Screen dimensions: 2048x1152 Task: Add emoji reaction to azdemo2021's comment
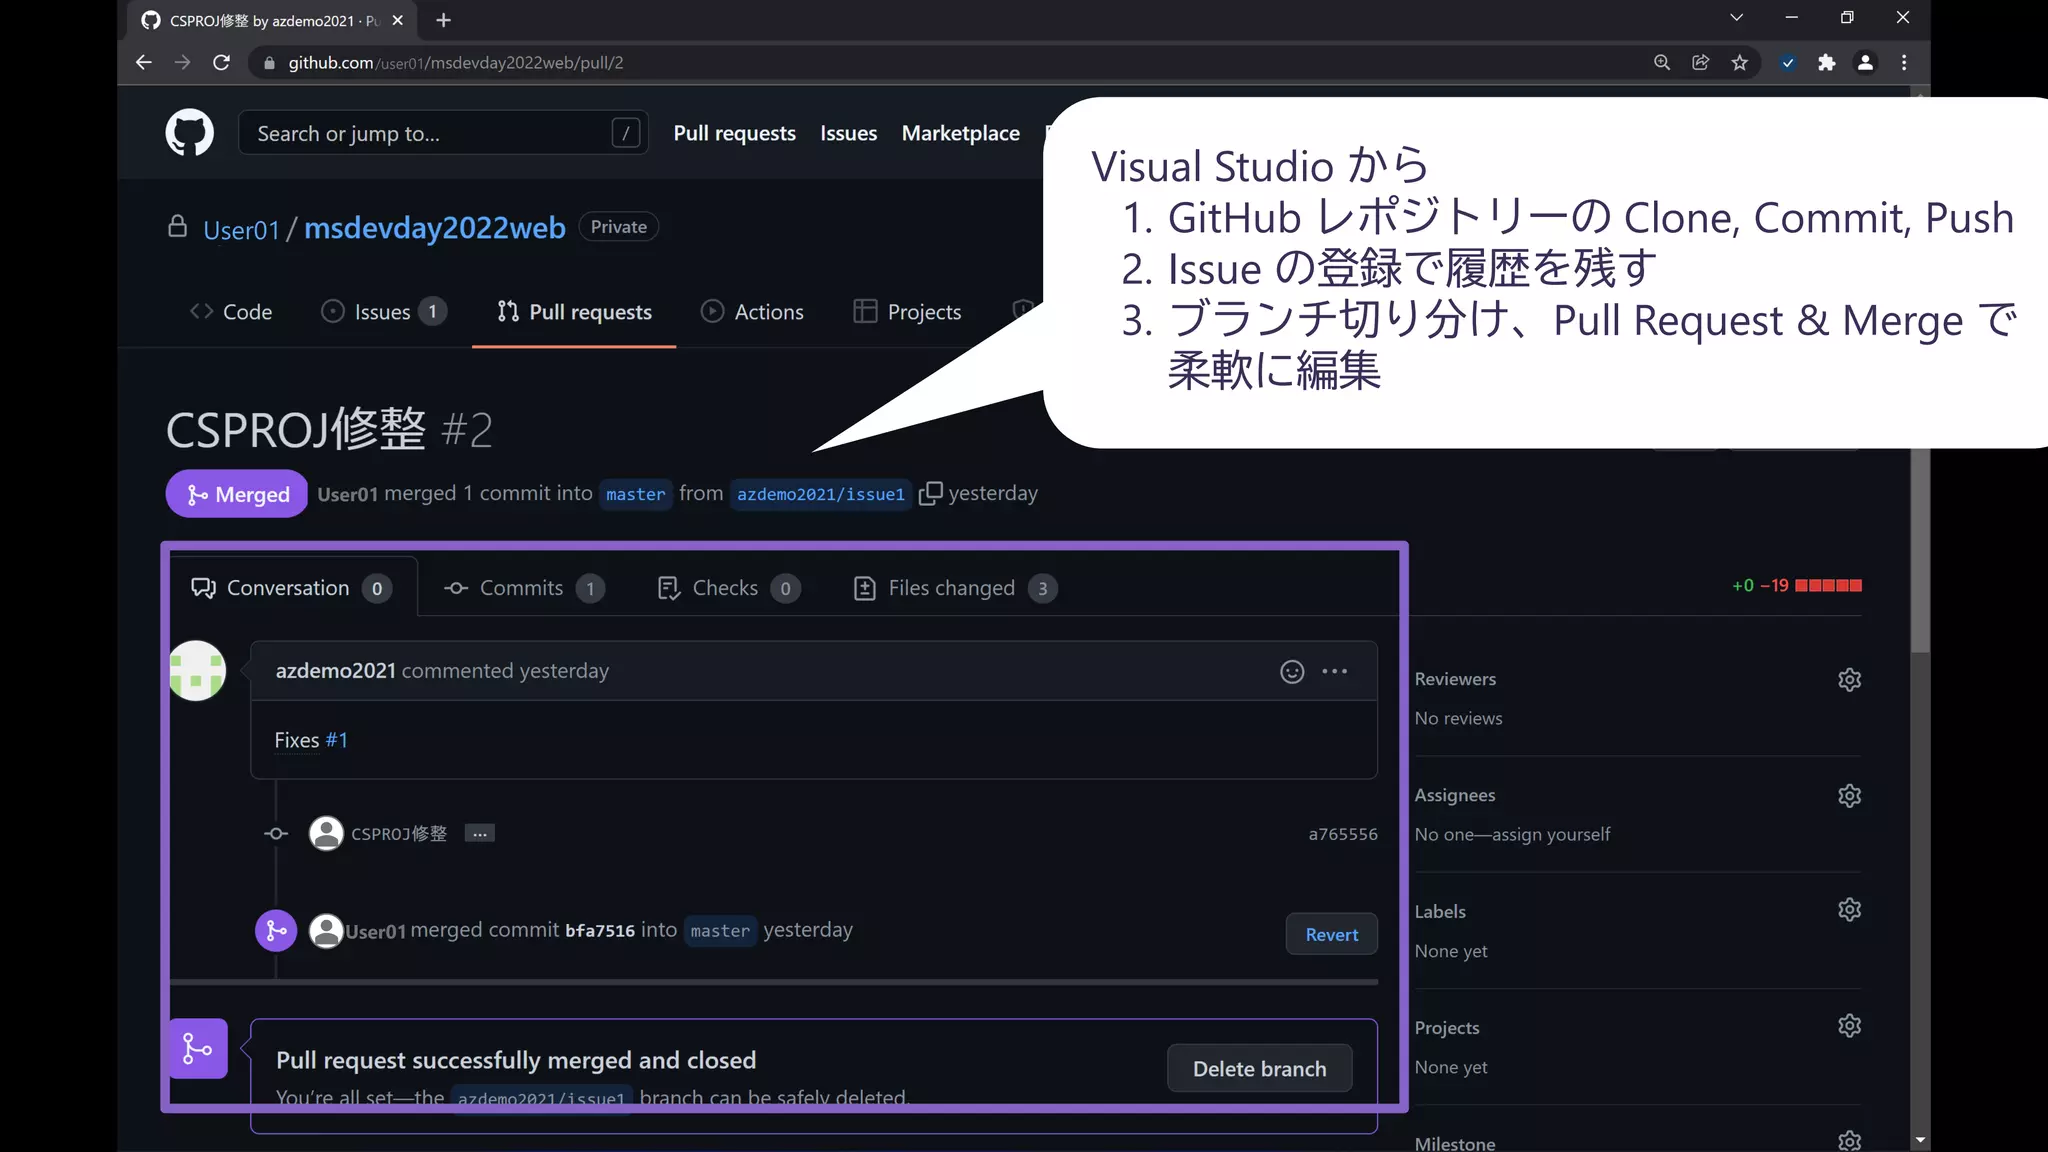pyautogui.click(x=1291, y=672)
